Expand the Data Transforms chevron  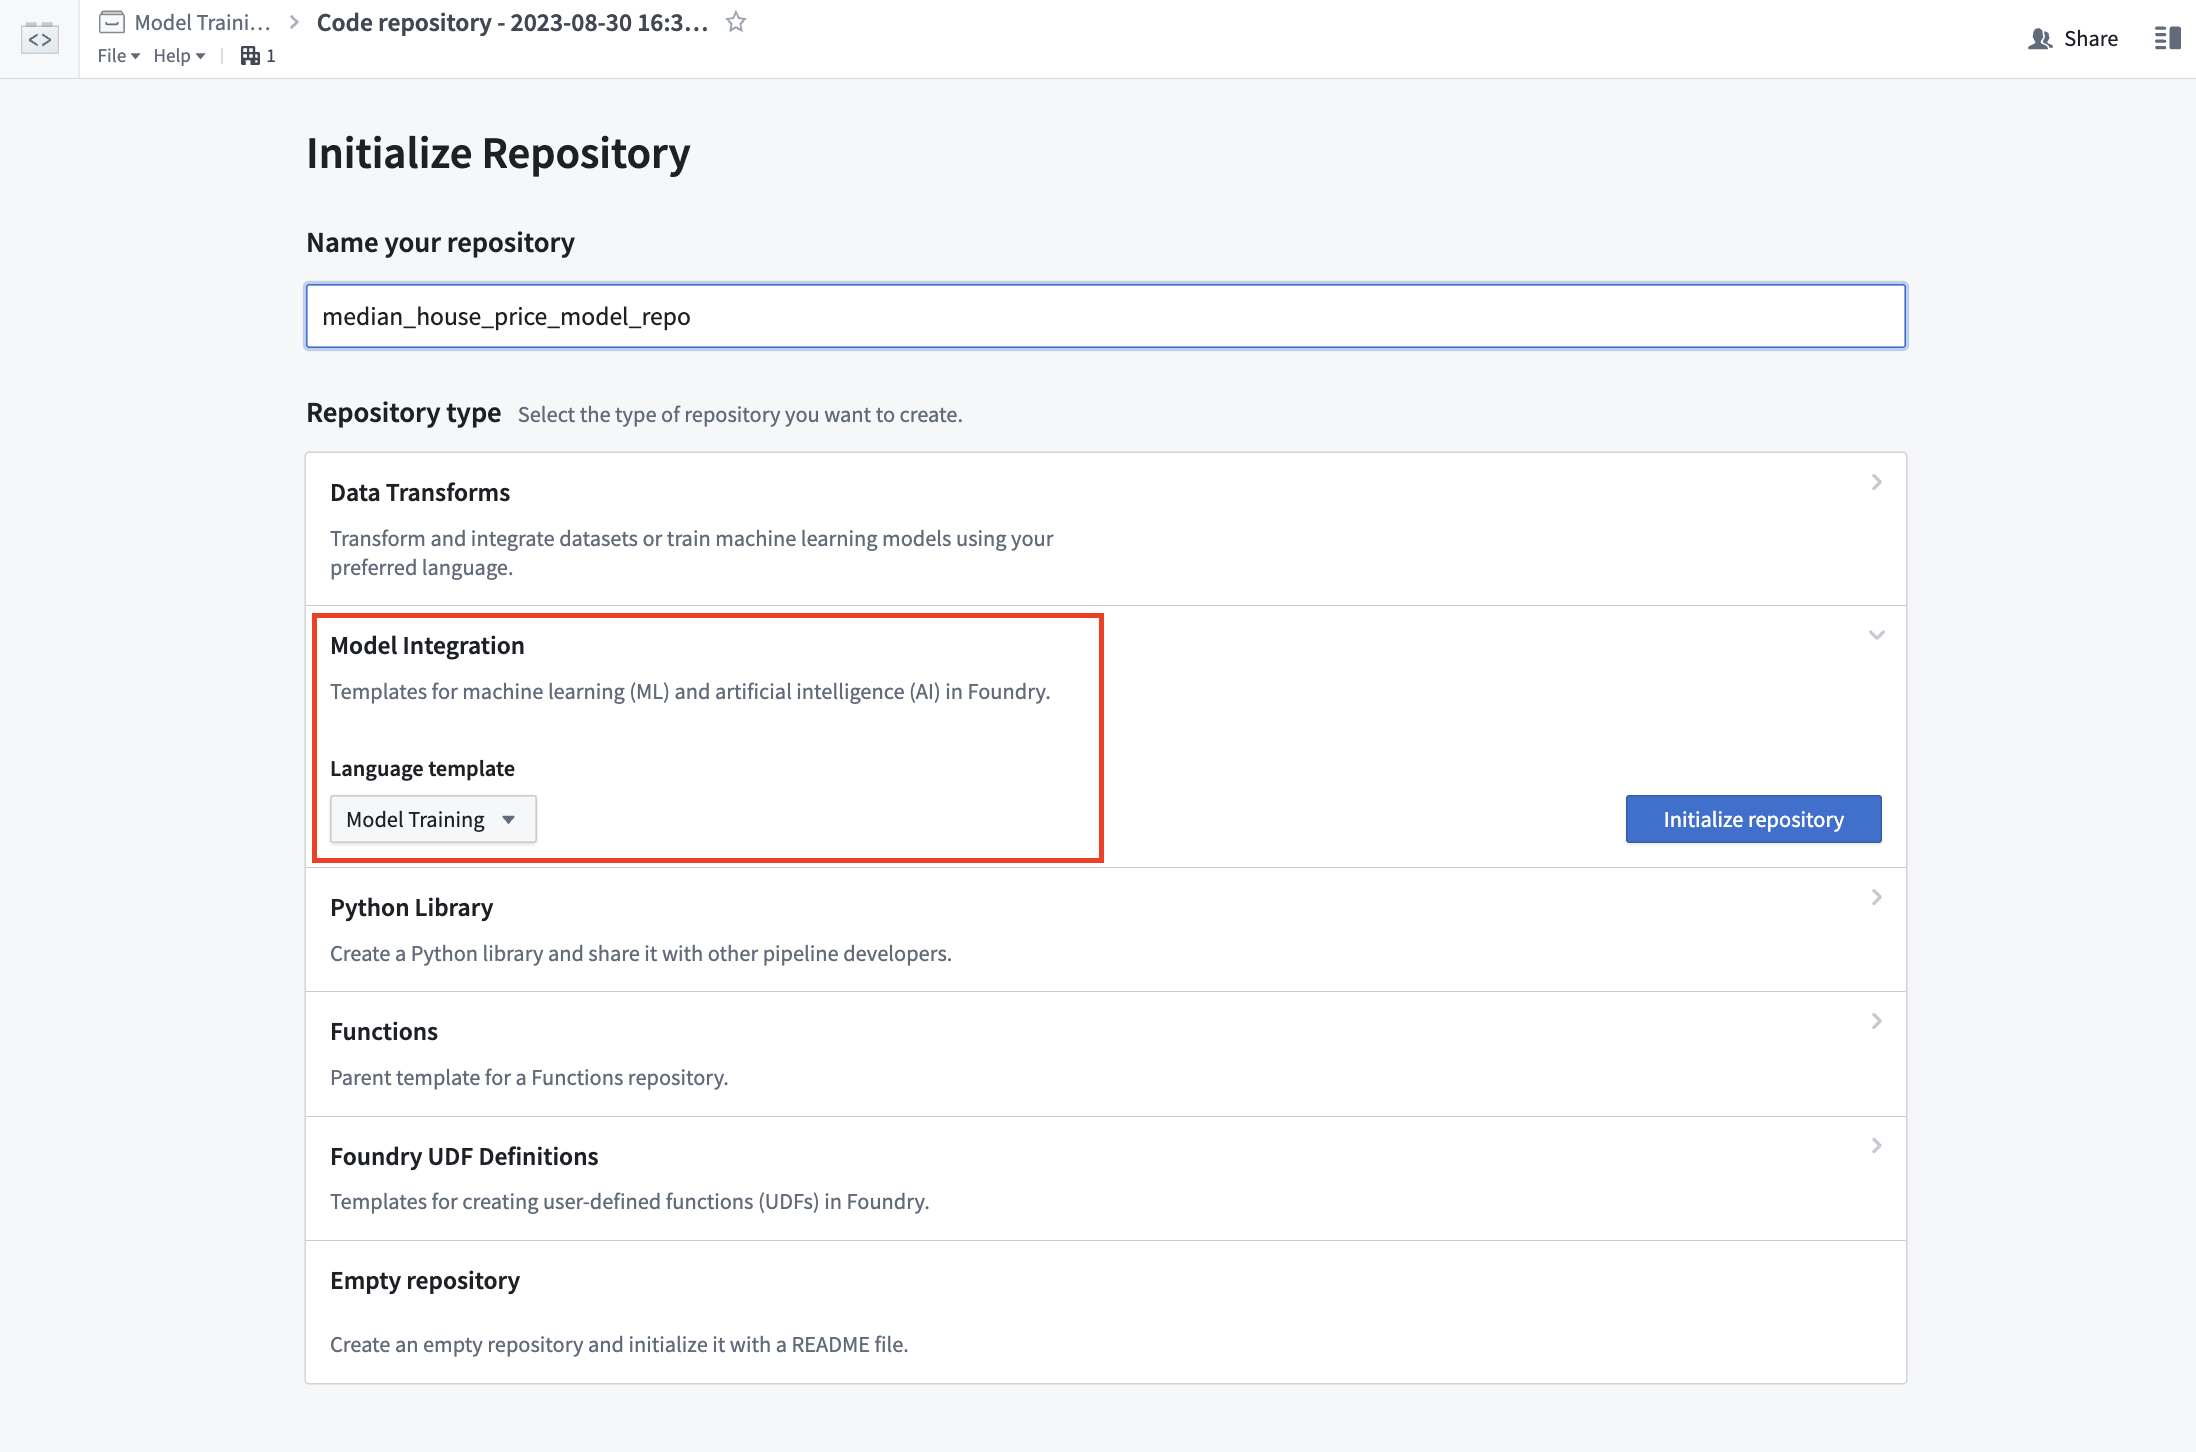[x=1876, y=482]
